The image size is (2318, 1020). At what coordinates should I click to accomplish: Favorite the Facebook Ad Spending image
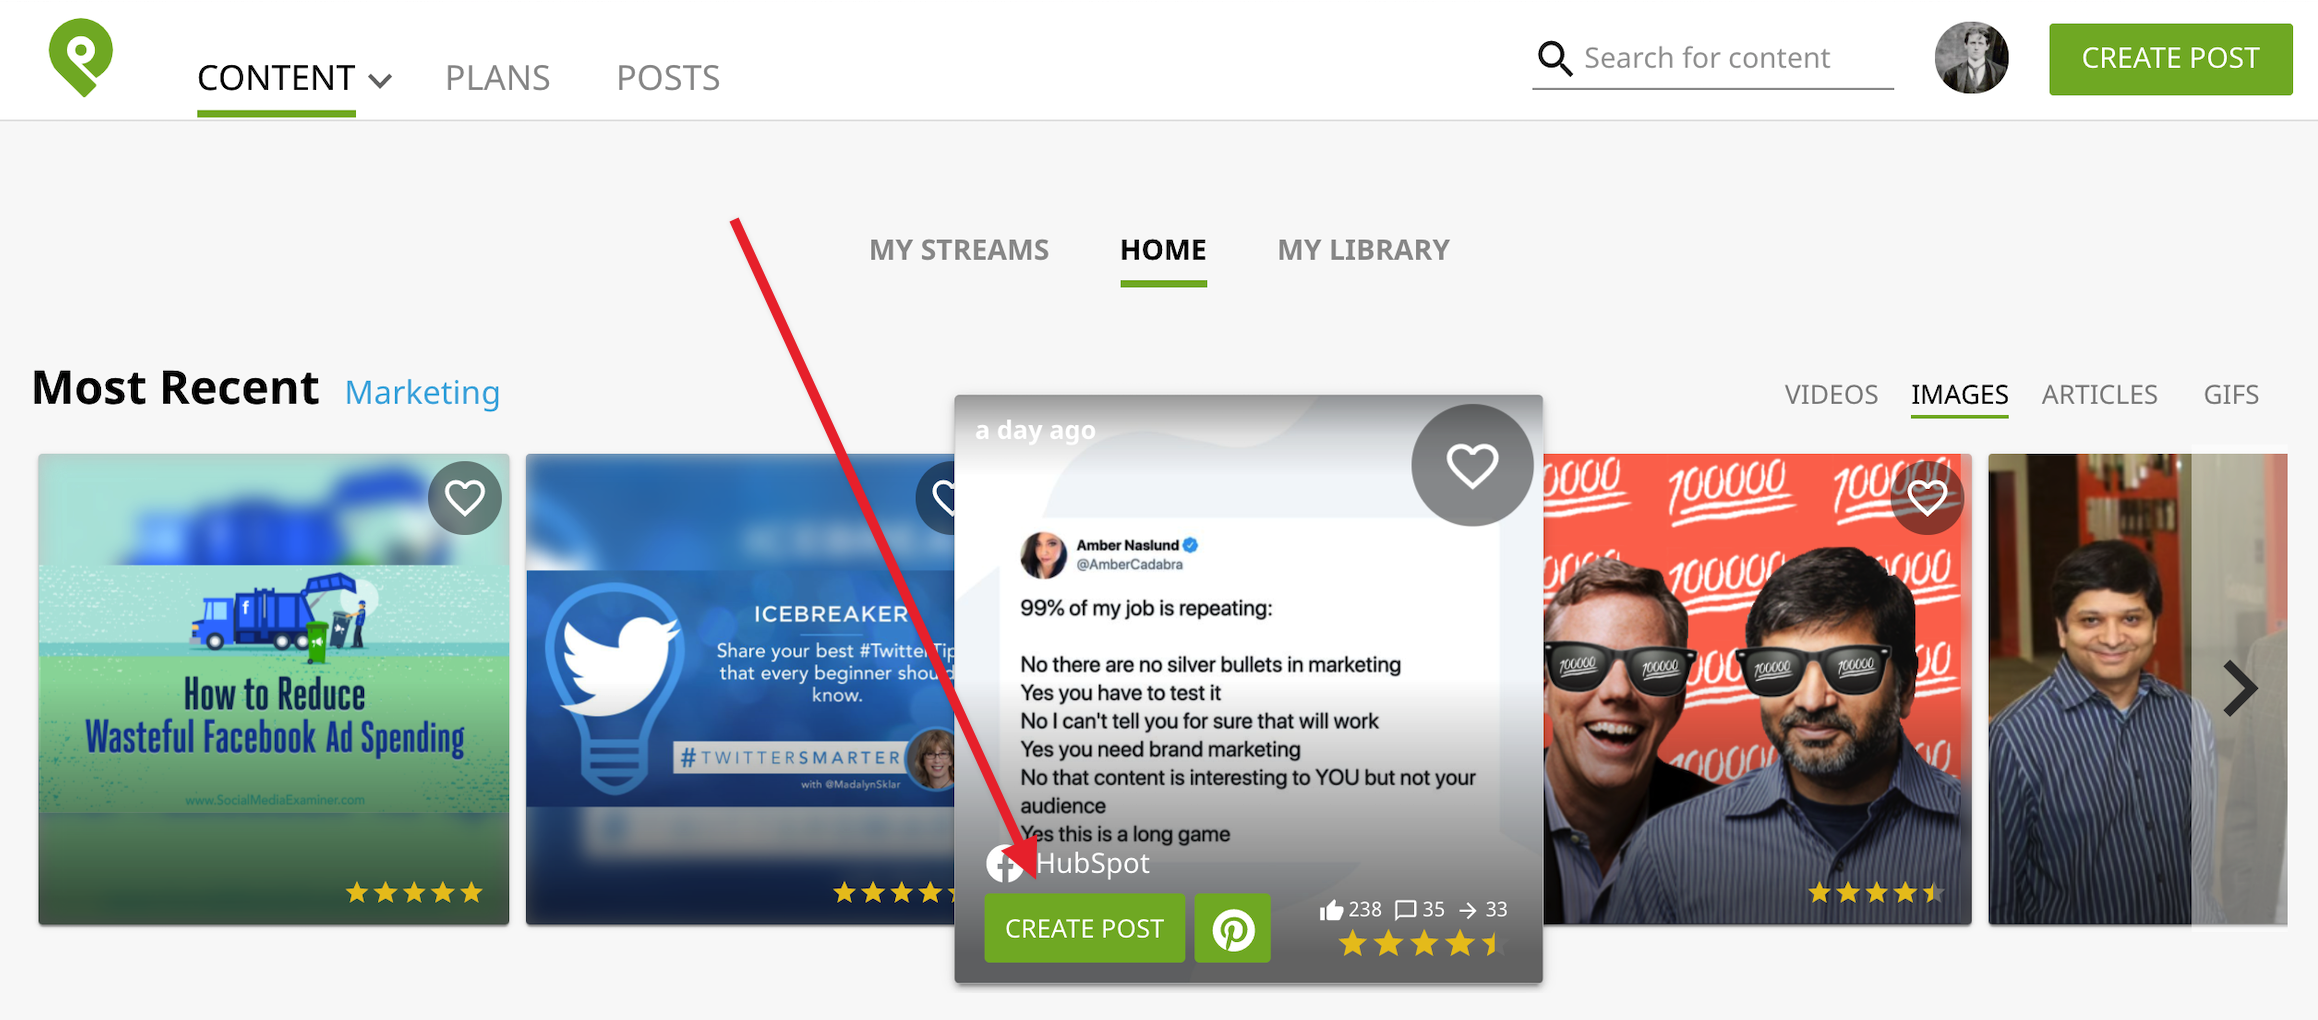pyautogui.click(x=464, y=497)
